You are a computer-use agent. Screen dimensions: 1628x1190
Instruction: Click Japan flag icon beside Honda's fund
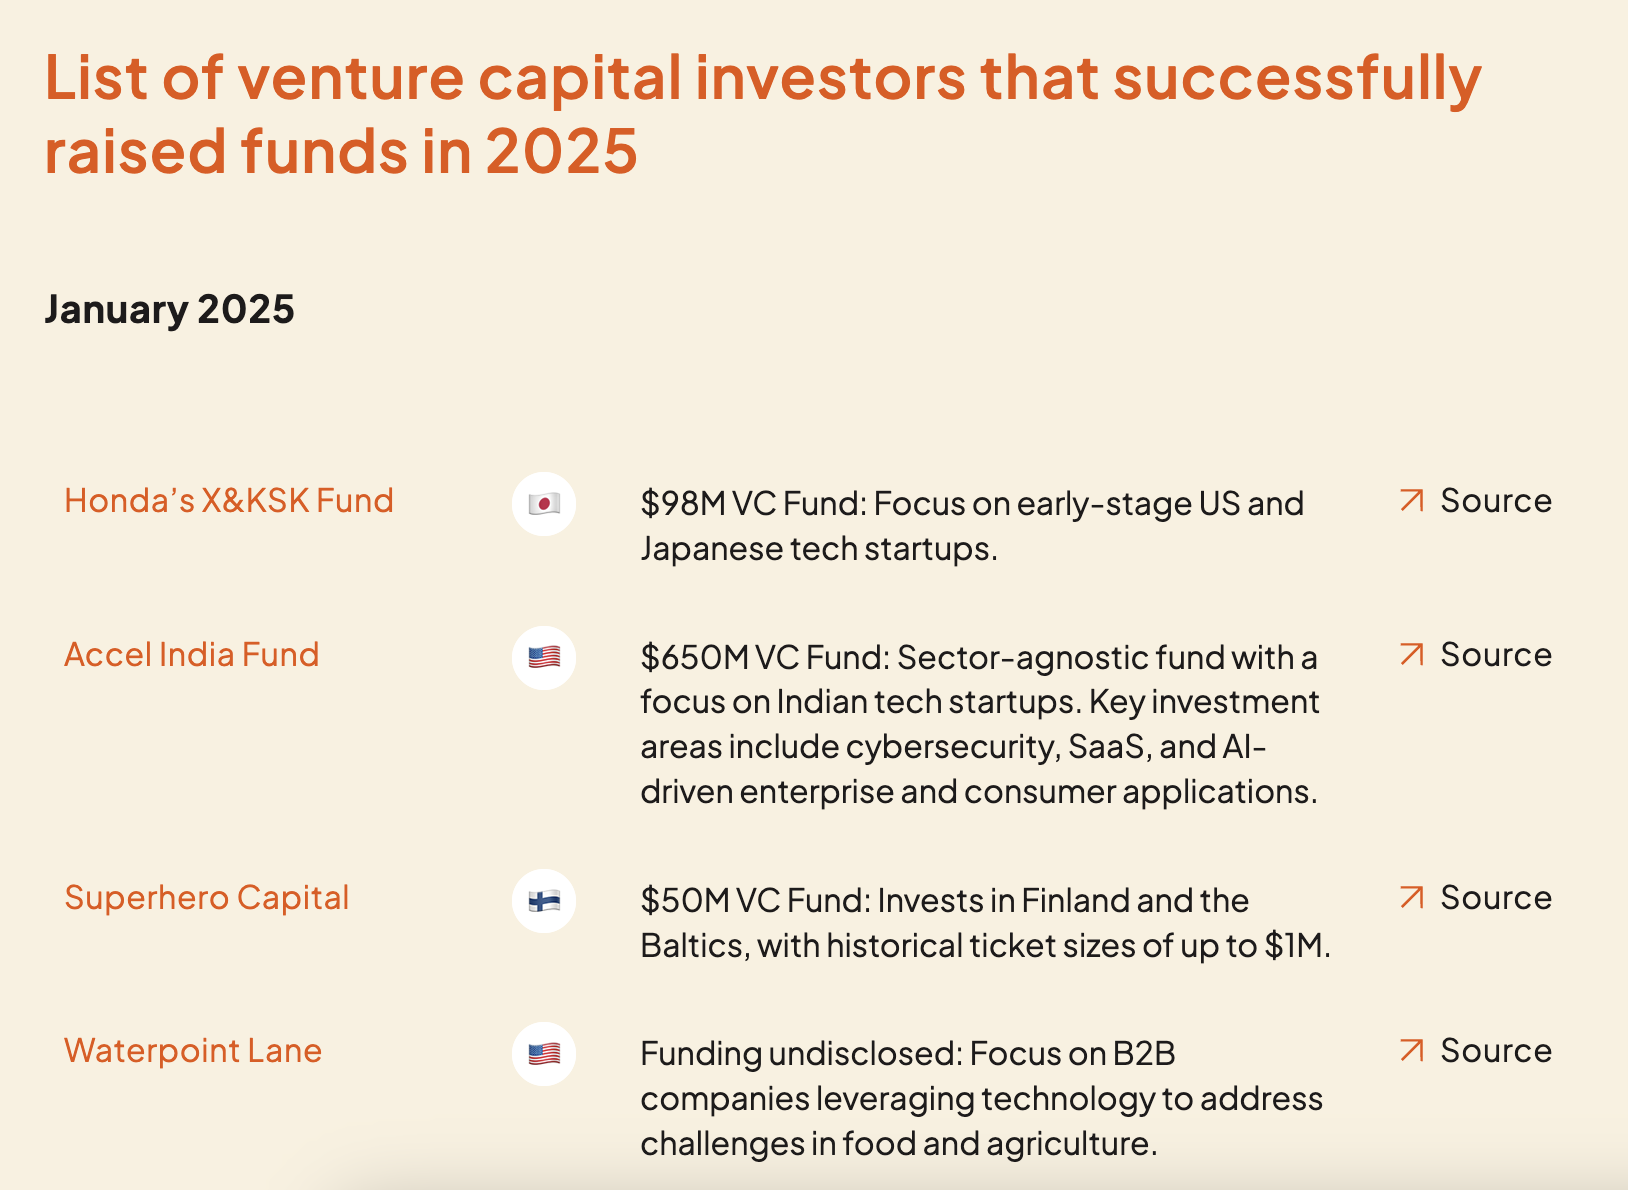click(x=544, y=504)
